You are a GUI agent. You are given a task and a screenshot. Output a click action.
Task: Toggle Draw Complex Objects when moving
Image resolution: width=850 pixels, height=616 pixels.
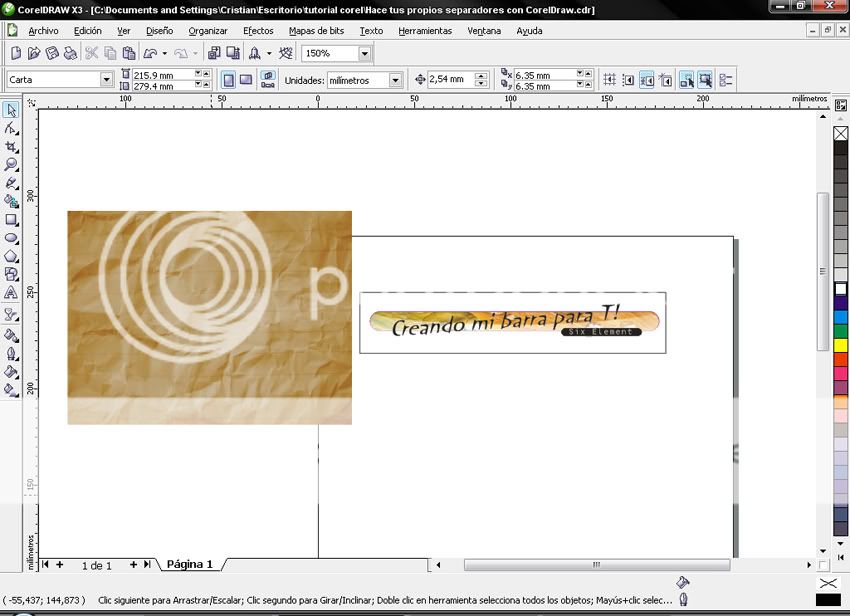click(x=686, y=80)
